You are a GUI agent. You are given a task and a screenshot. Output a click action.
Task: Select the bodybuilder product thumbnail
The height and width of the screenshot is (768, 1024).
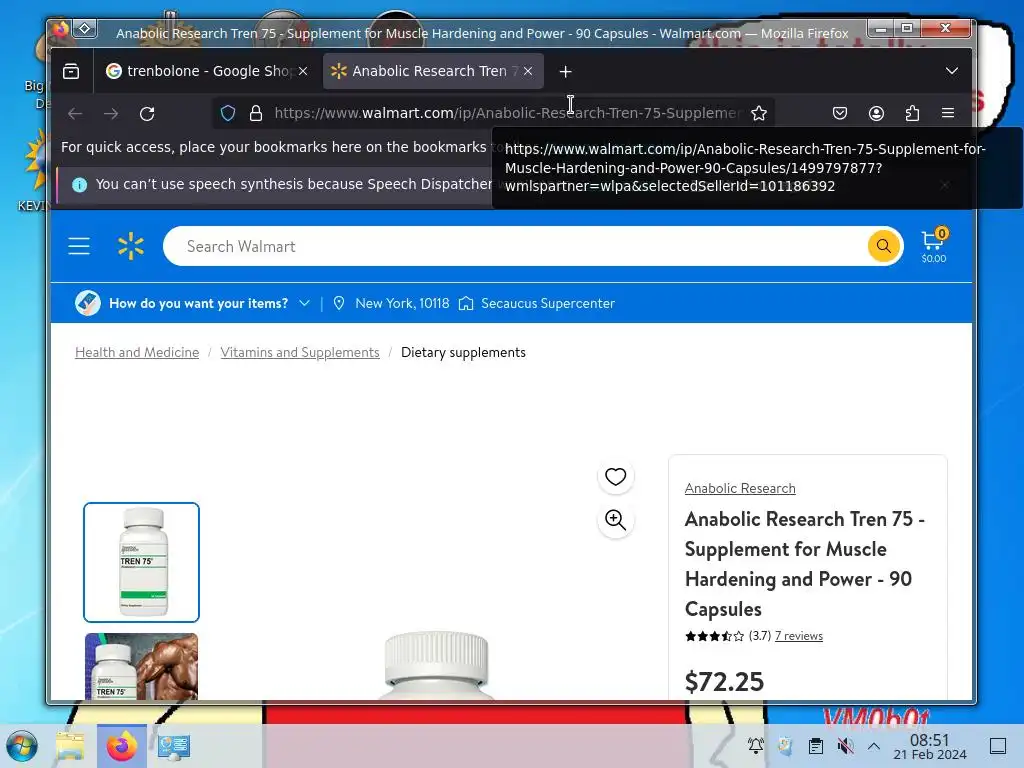pos(142,667)
